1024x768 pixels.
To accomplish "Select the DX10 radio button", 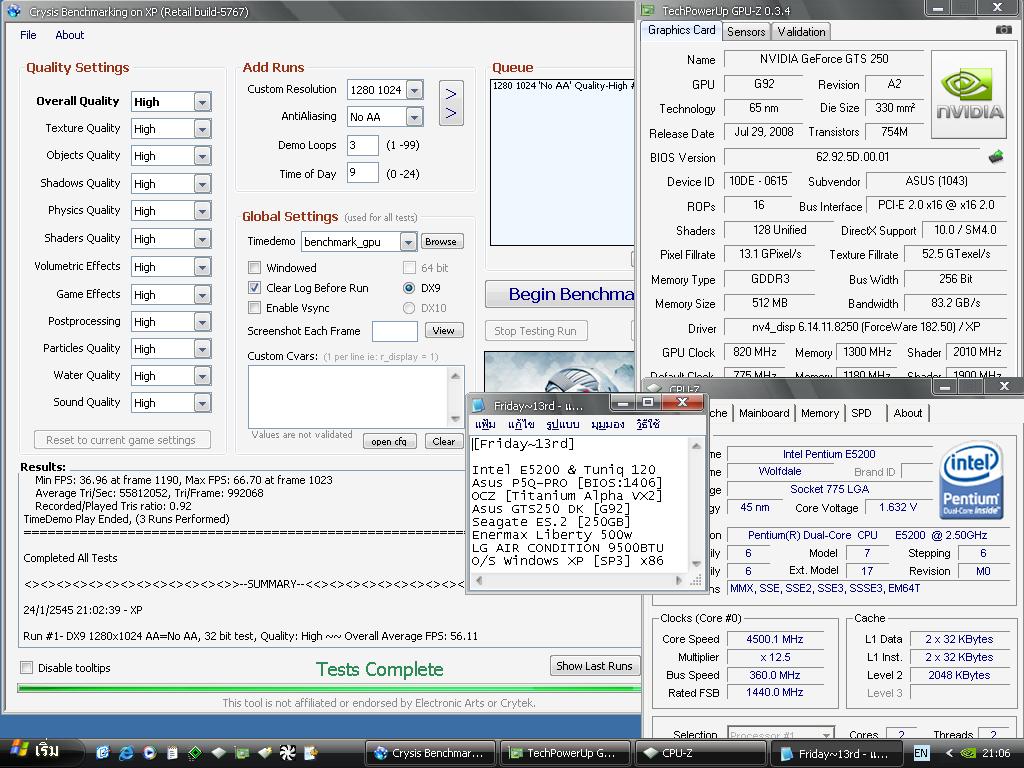I will [409, 308].
